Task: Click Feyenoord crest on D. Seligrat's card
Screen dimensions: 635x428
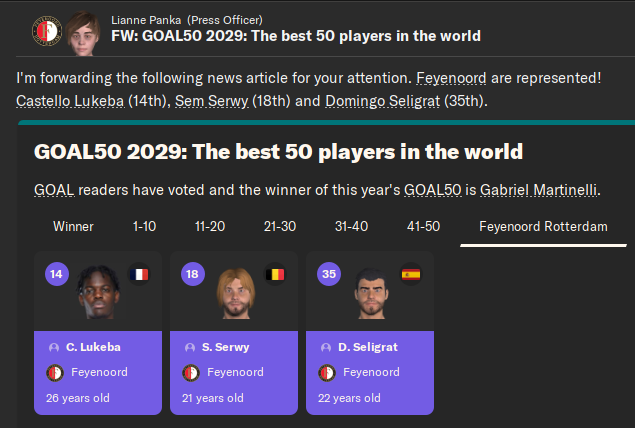Action: tap(327, 373)
